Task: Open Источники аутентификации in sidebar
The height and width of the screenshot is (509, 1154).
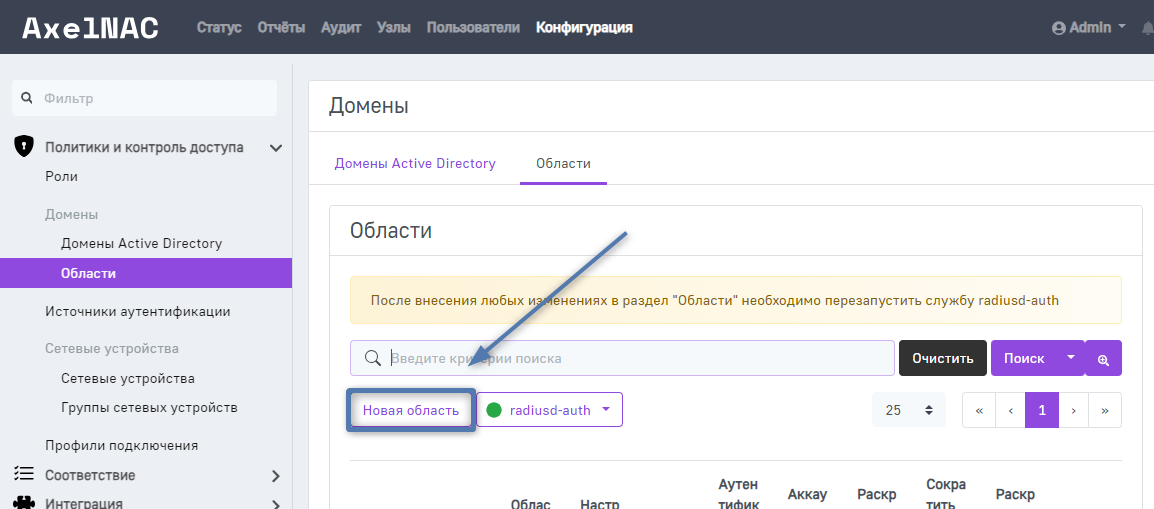Action: click(138, 311)
